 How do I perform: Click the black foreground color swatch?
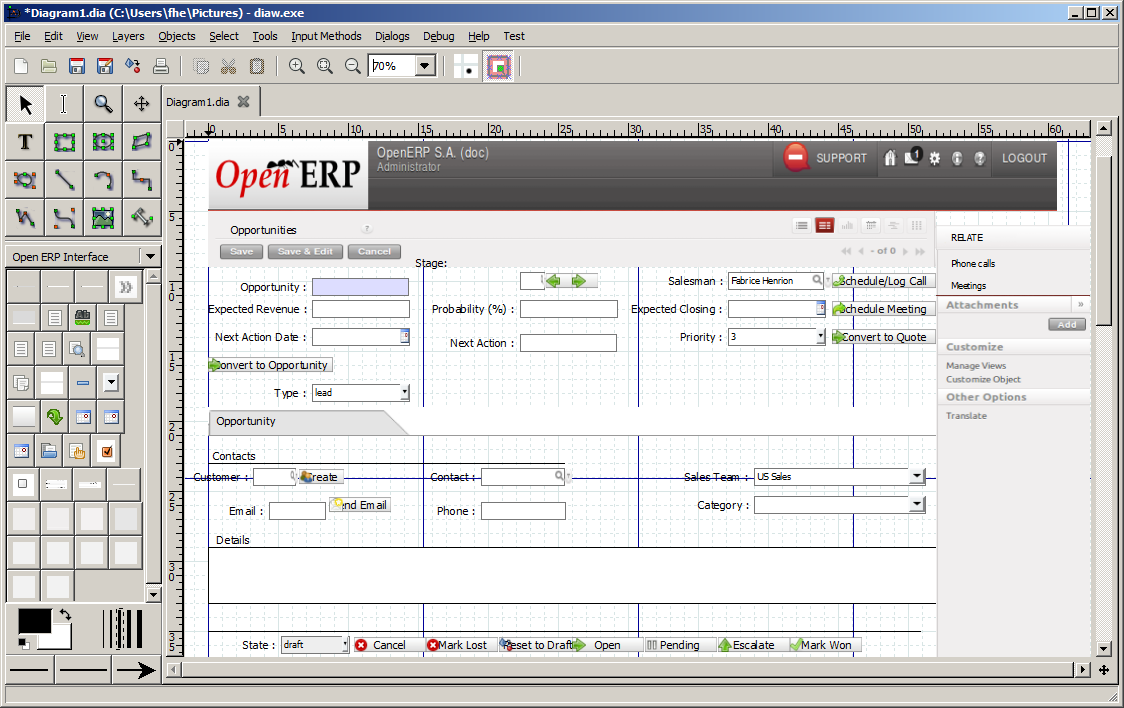point(34,622)
